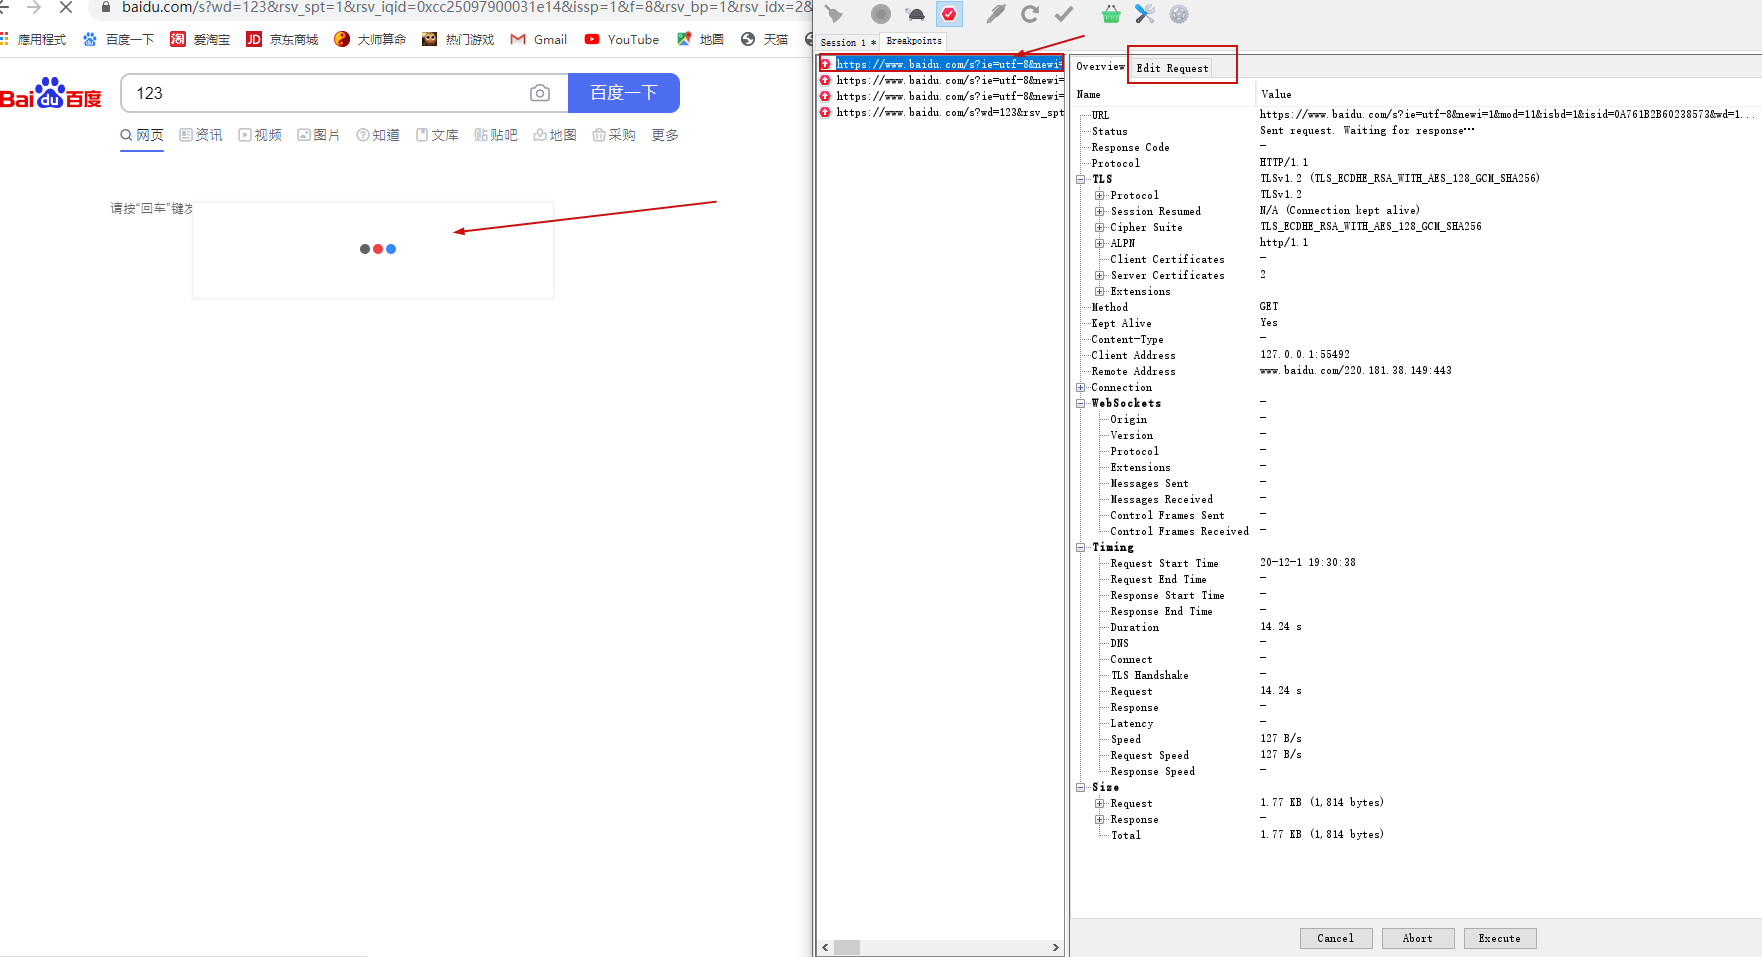
Task: Click the camera image search icon
Action: pyautogui.click(x=540, y=93)
